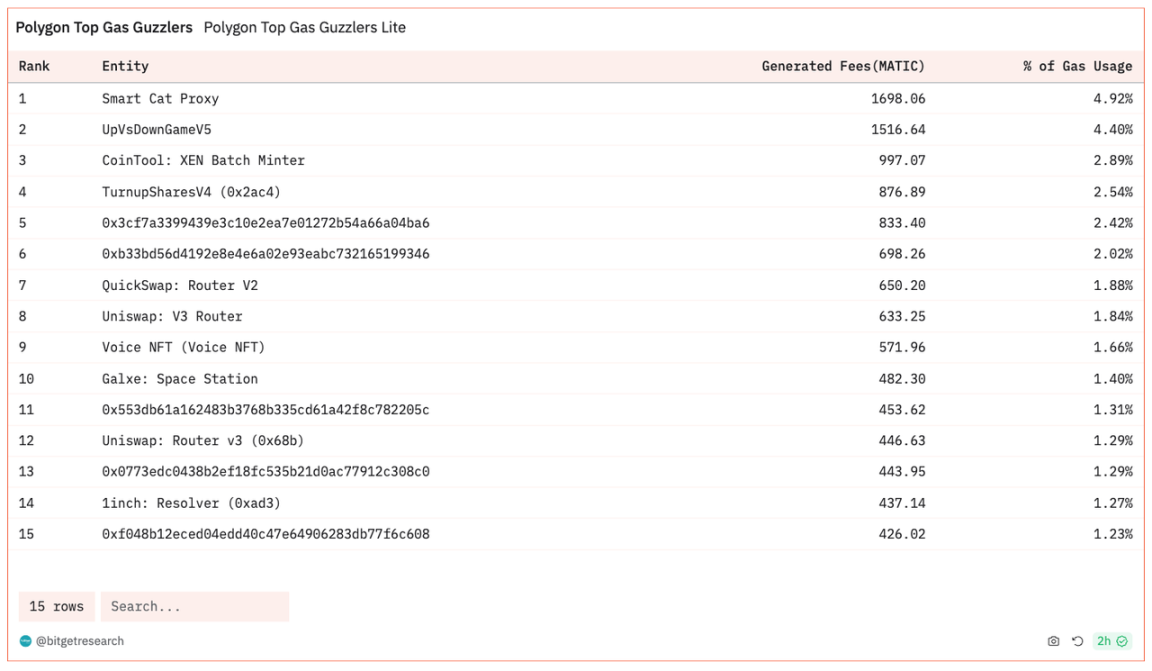This screenshot has height=671, width=1152.
Task: Click the 2.89% gas usage value
Action: click(1113, 160)
